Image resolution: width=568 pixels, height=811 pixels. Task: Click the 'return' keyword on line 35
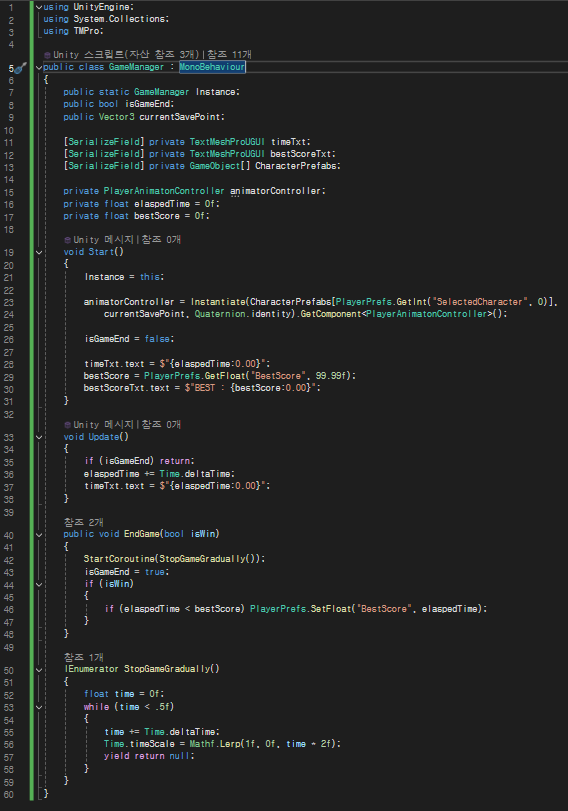click(x=175, y=461)
